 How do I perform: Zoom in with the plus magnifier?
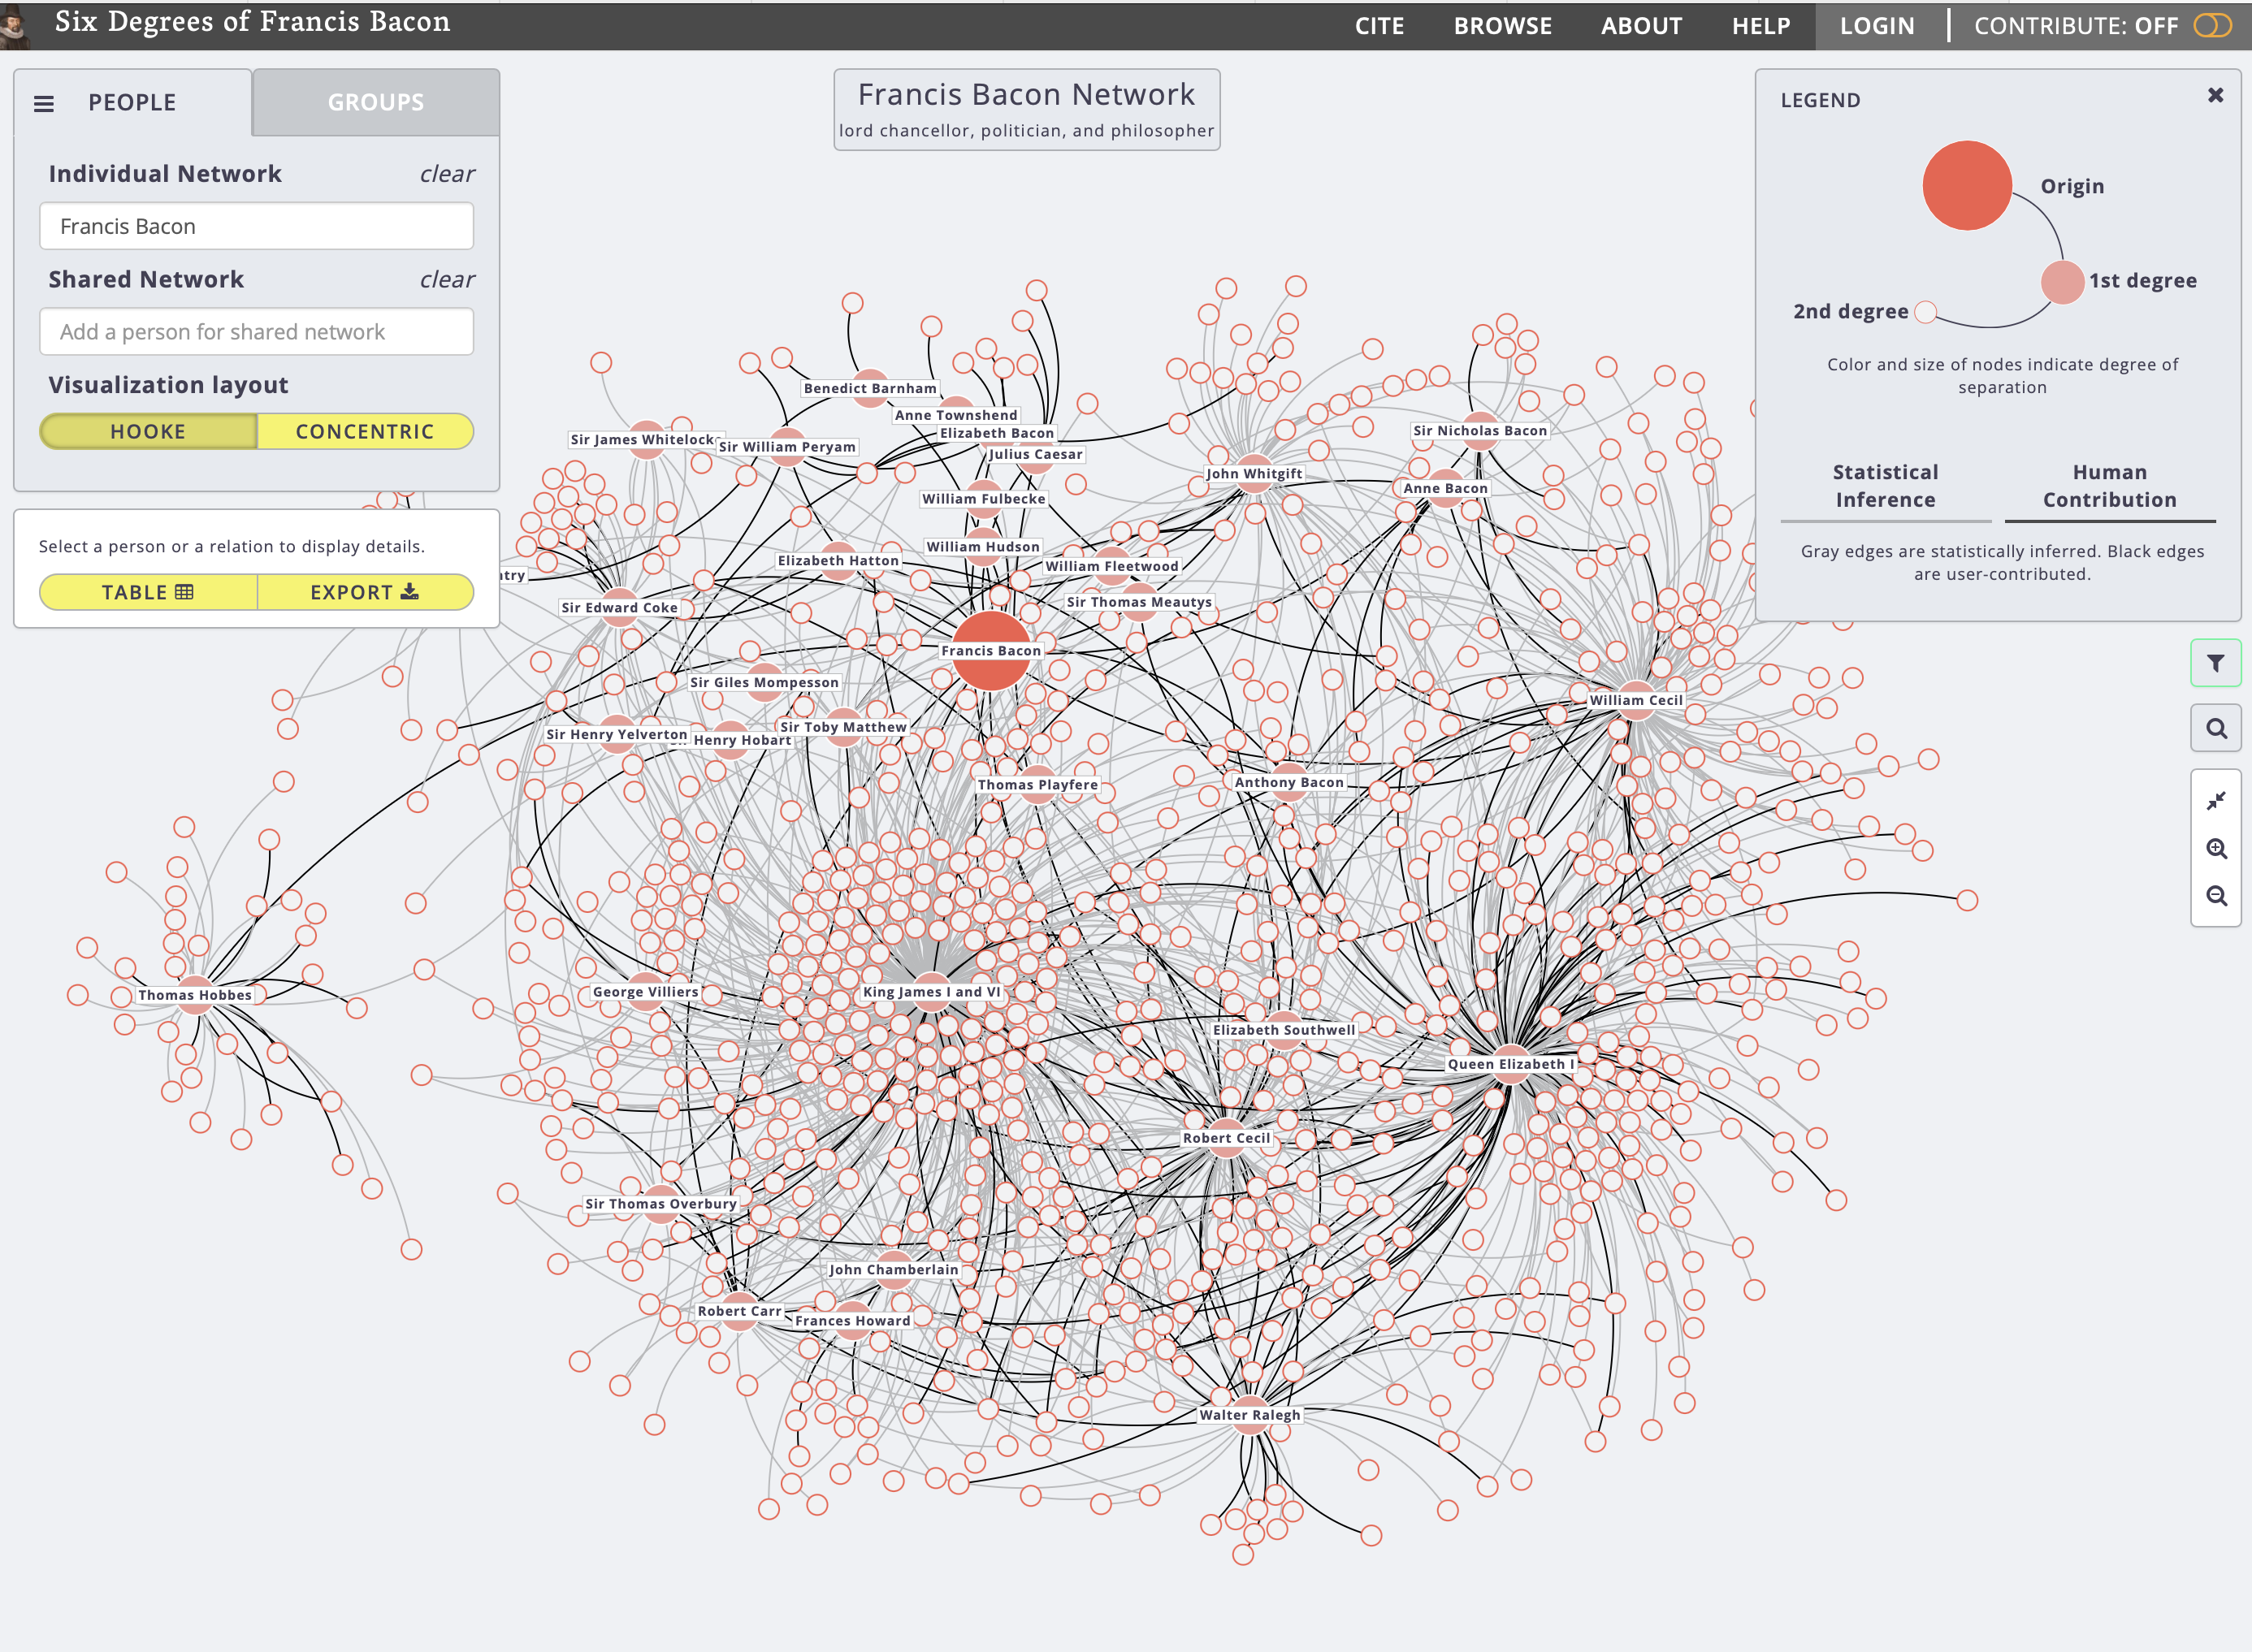tap(2215, 849)
